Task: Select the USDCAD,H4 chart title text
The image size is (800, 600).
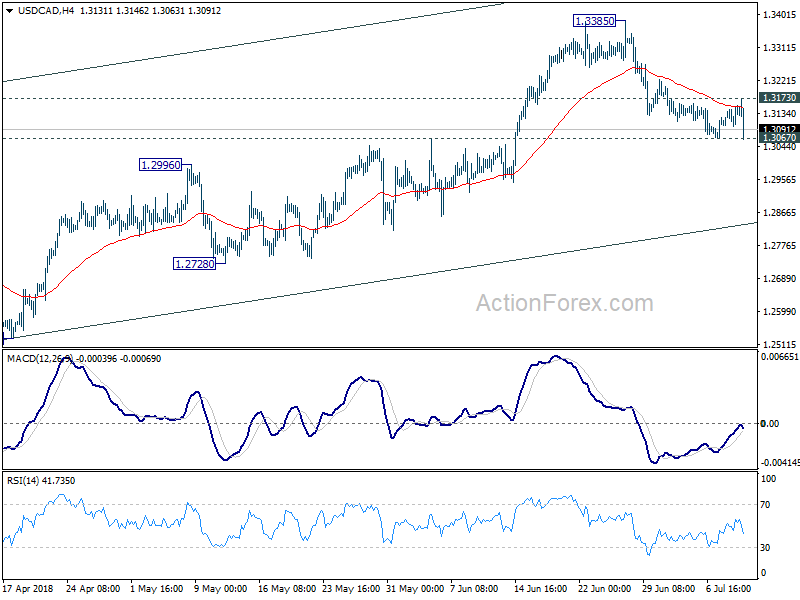Action: point(46,11)
